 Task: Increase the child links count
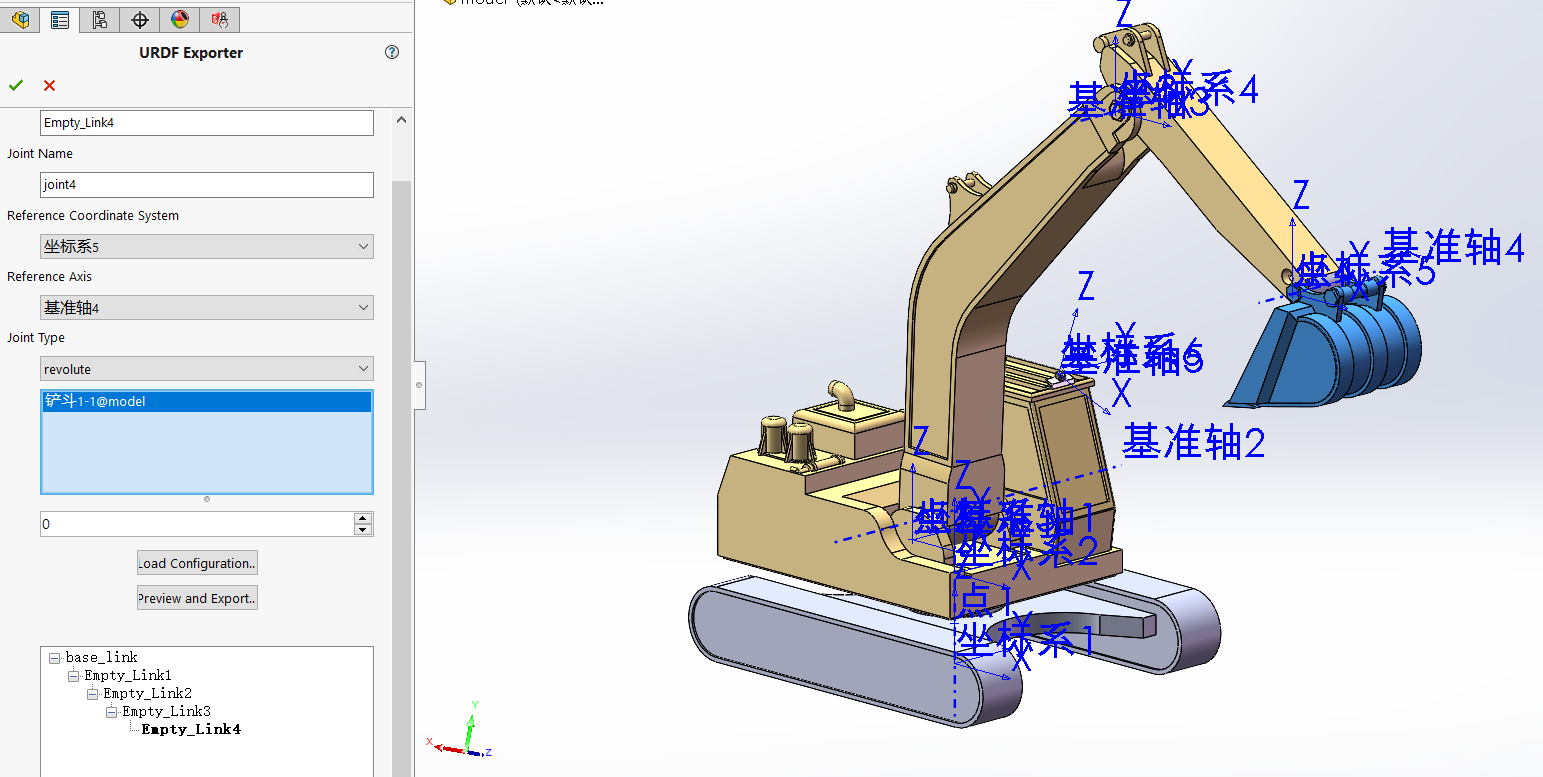pos(363,518)
